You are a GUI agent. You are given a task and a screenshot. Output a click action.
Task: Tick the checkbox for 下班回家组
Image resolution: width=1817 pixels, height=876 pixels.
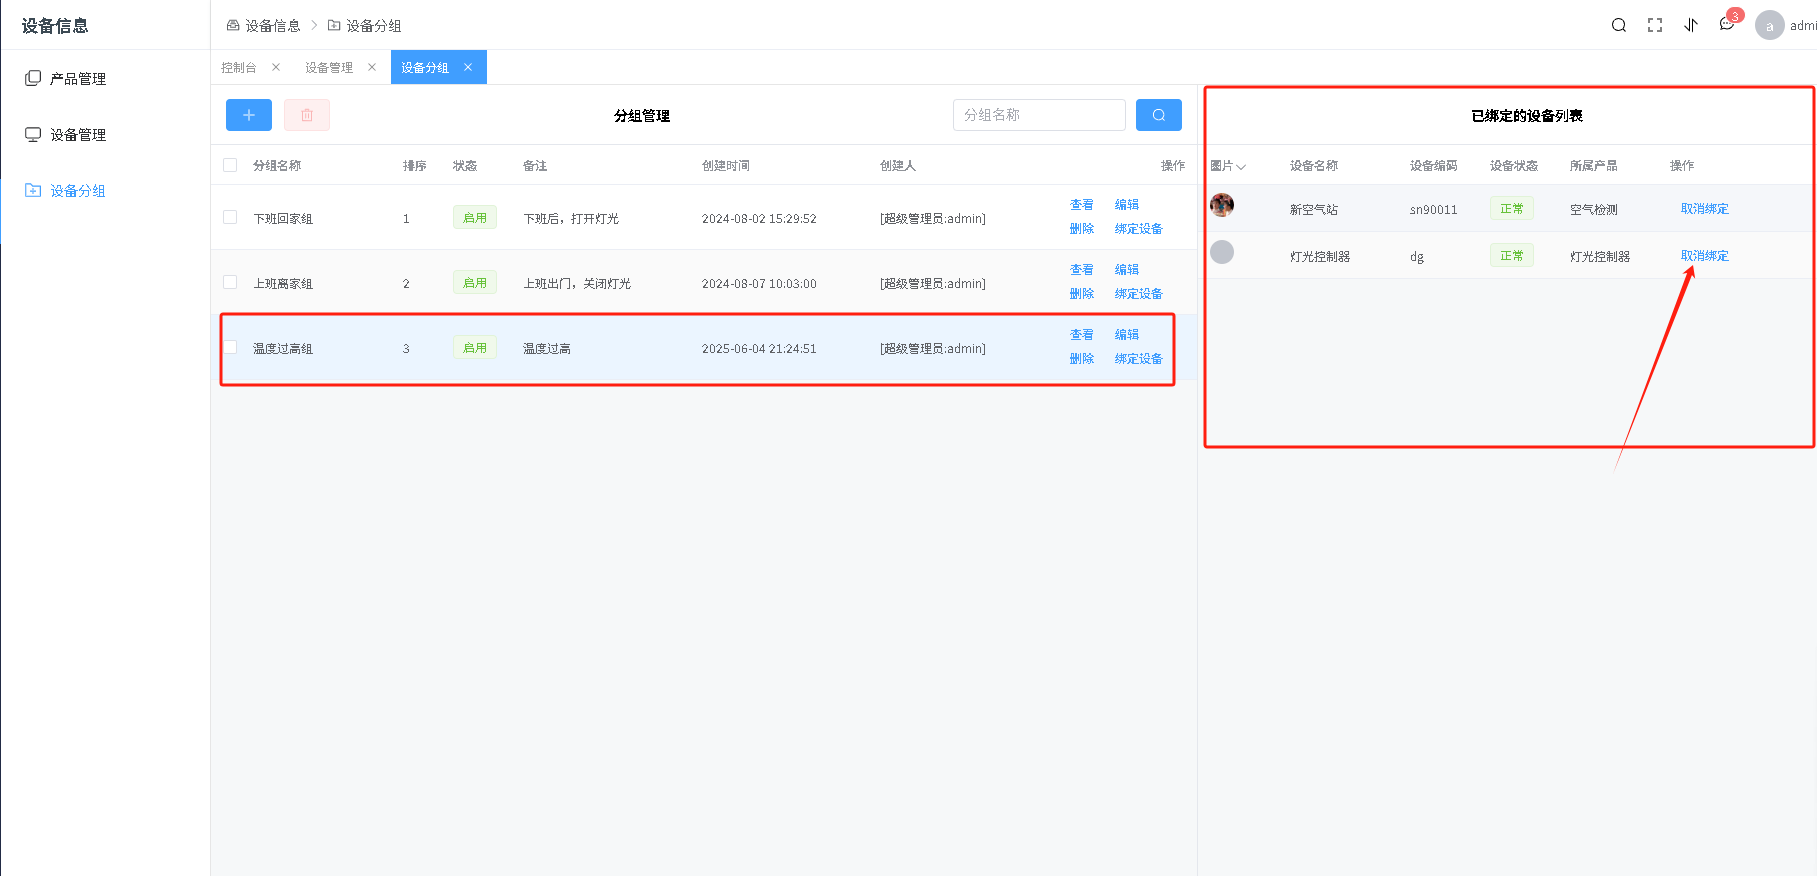coord(230,217)
